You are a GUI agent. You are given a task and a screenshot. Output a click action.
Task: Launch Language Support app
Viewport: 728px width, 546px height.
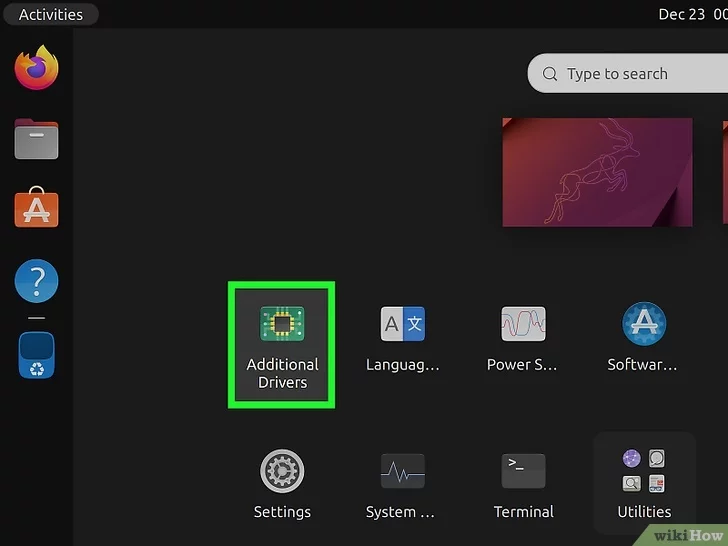tap(403, 339)
